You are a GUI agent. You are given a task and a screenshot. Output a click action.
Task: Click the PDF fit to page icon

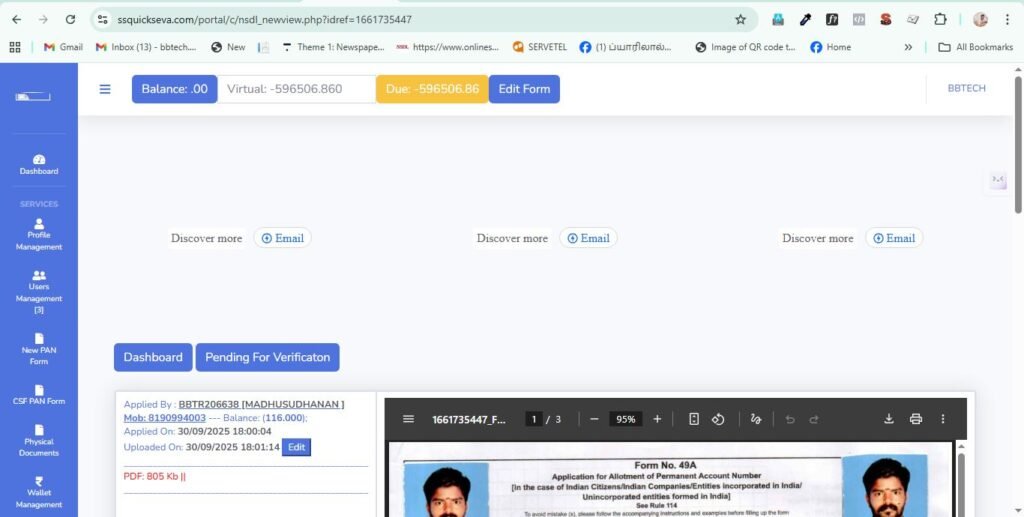tap(694, 419)
